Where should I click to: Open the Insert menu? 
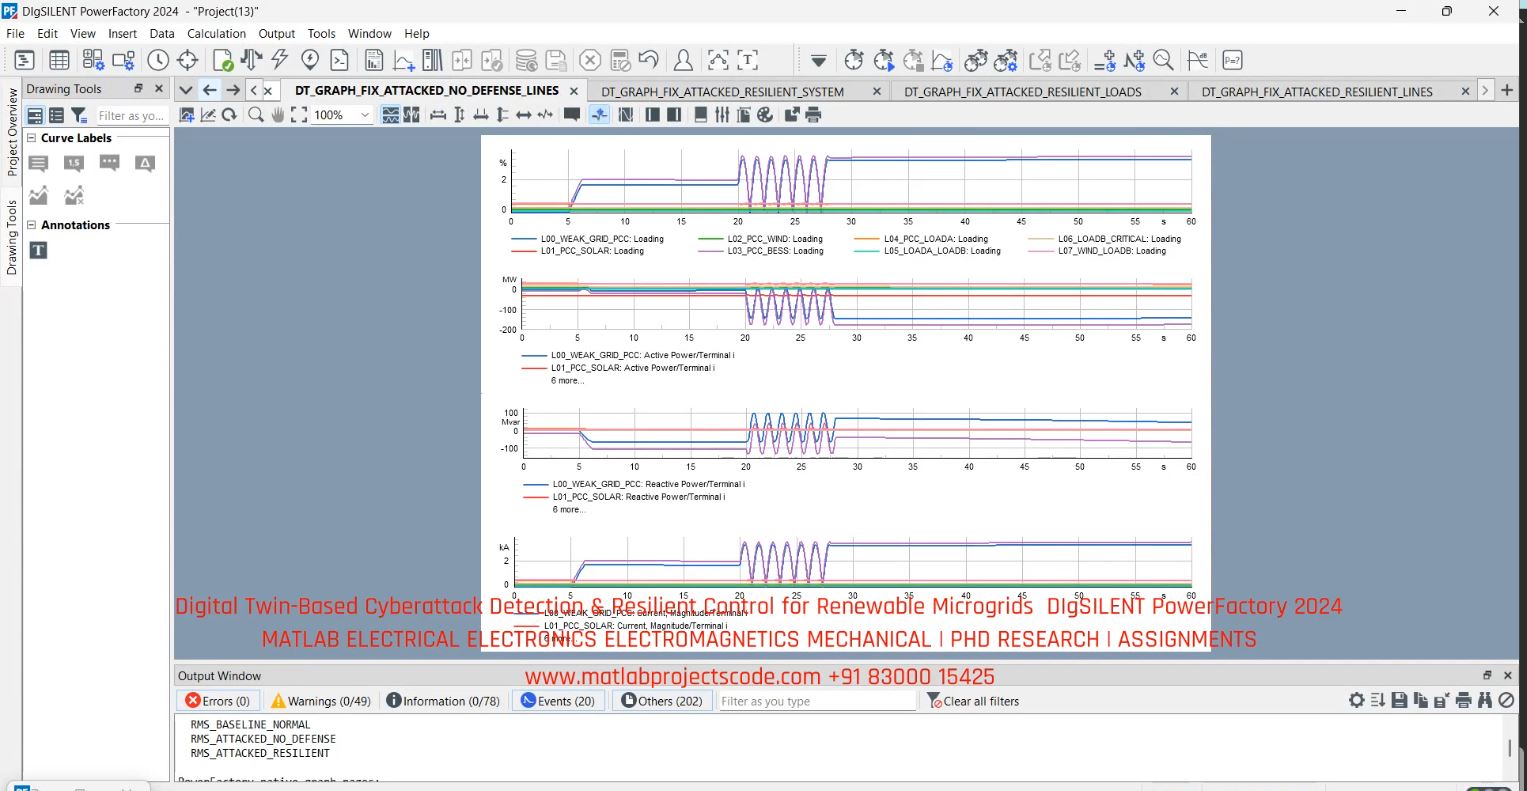click(122, 33)
